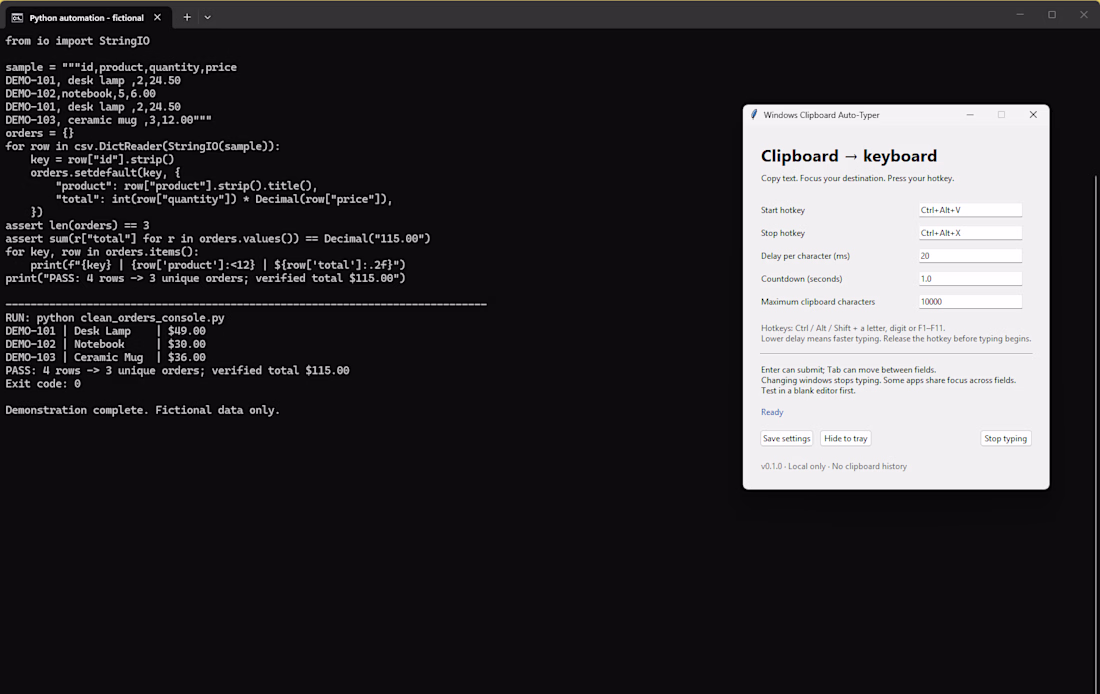
Task: Click the terminal icon in the tab
Action: pos(17,18)
